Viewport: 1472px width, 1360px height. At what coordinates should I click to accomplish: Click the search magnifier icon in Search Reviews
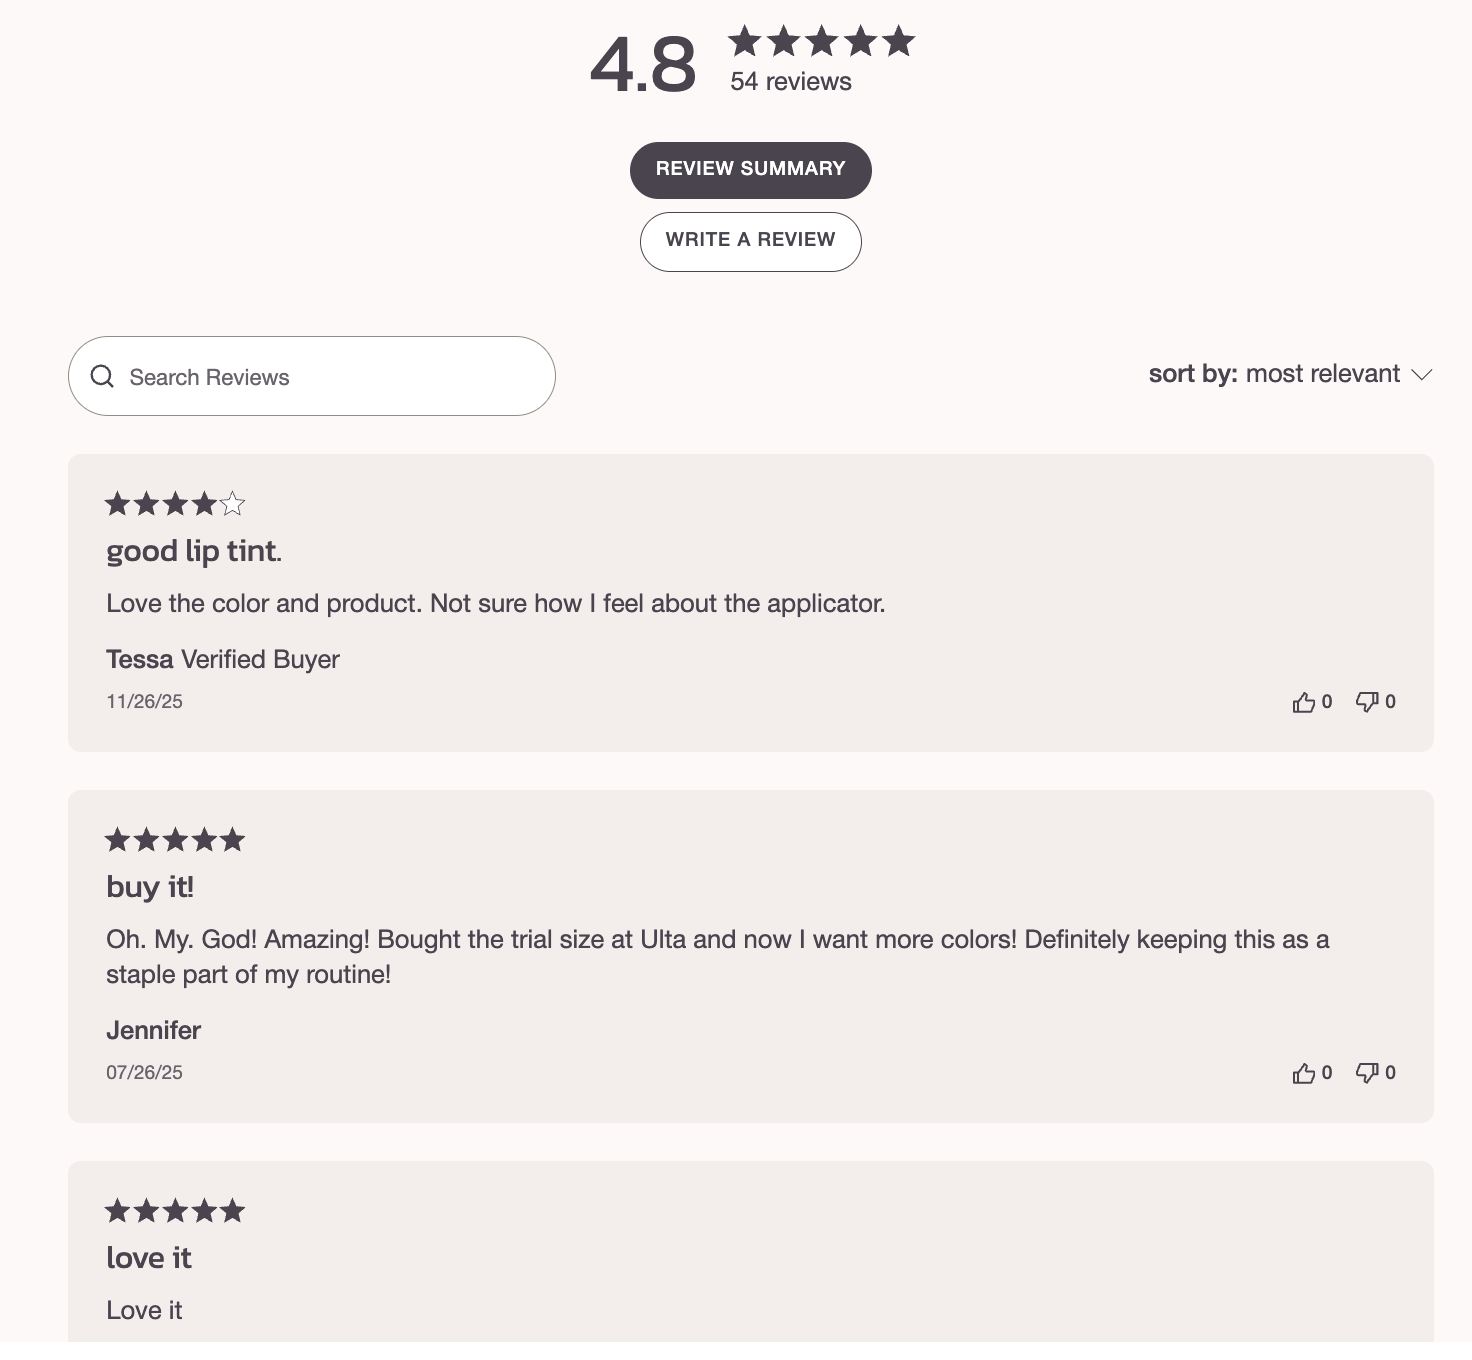[103, 376]
